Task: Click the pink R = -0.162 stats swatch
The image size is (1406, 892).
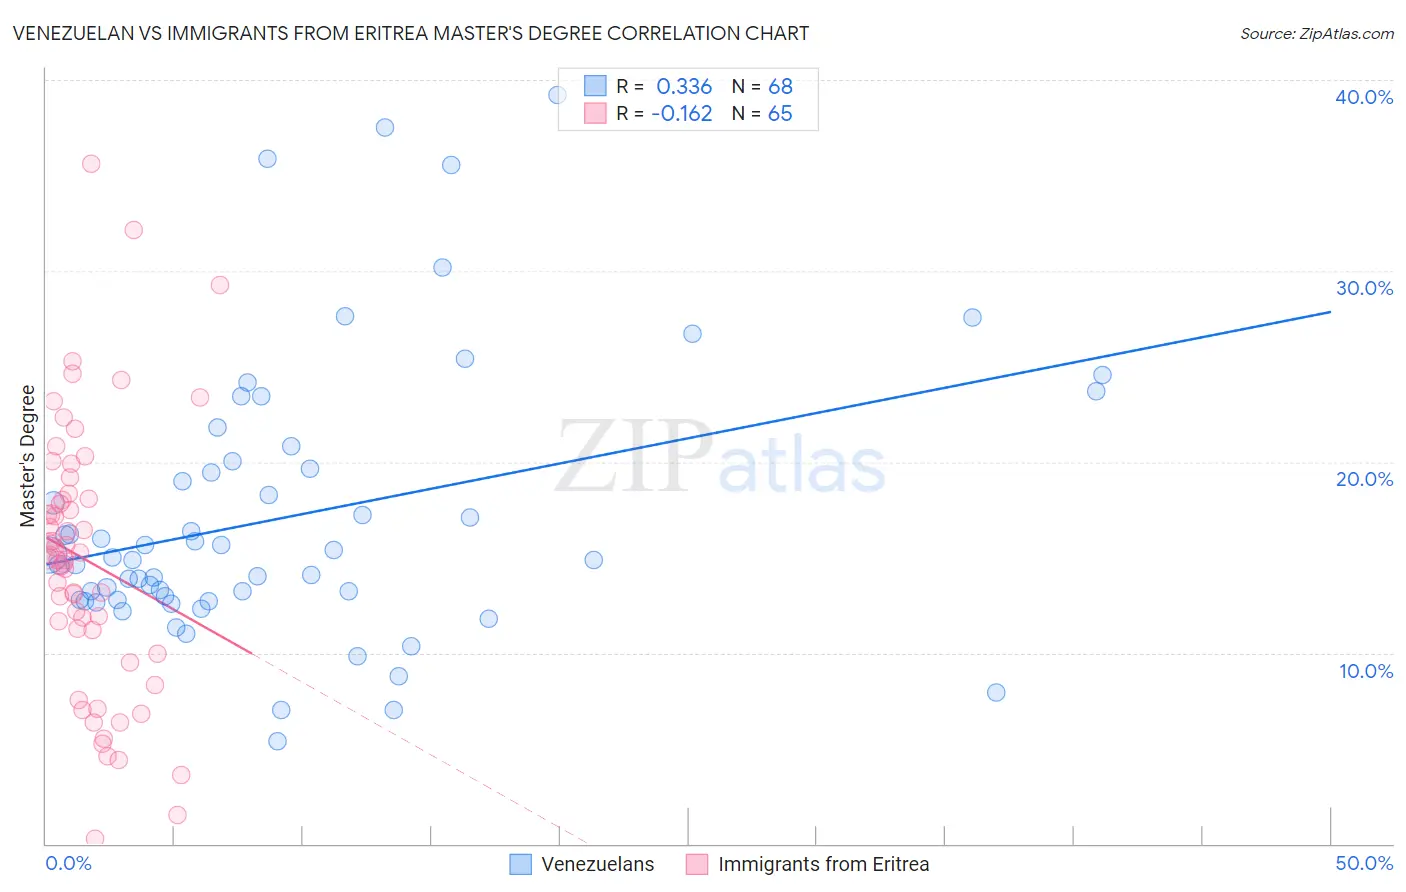Action: (x=595, y=113)
